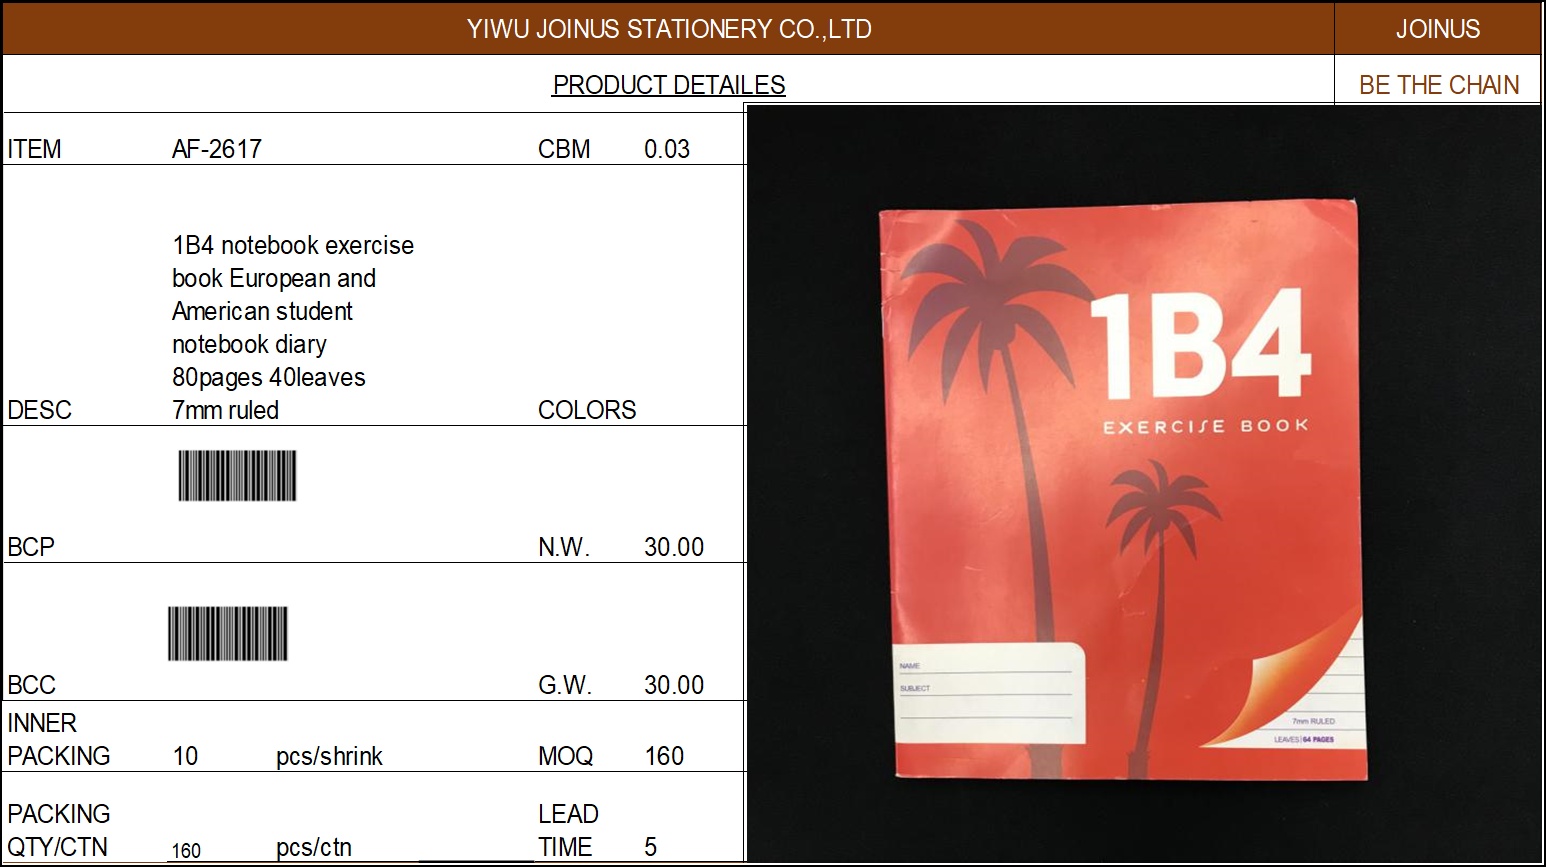
Task: Click the BCP barcode image
Action: (x=237, y=476)
